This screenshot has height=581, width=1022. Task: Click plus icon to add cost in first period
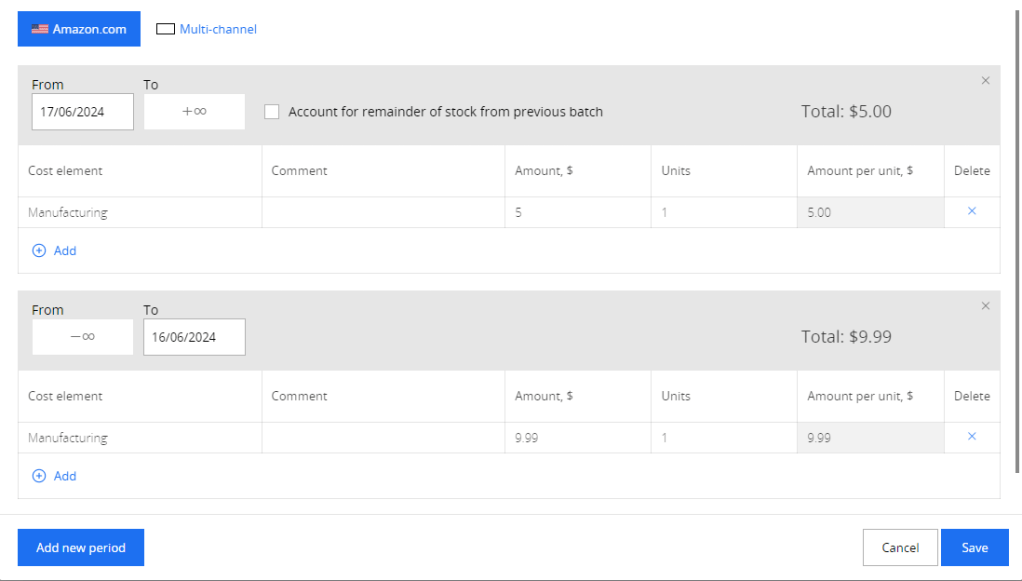[39, 251]
